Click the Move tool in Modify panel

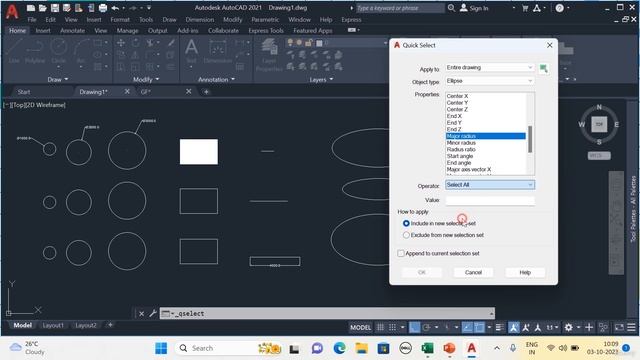pyautogui.click(x=121, y=42)
